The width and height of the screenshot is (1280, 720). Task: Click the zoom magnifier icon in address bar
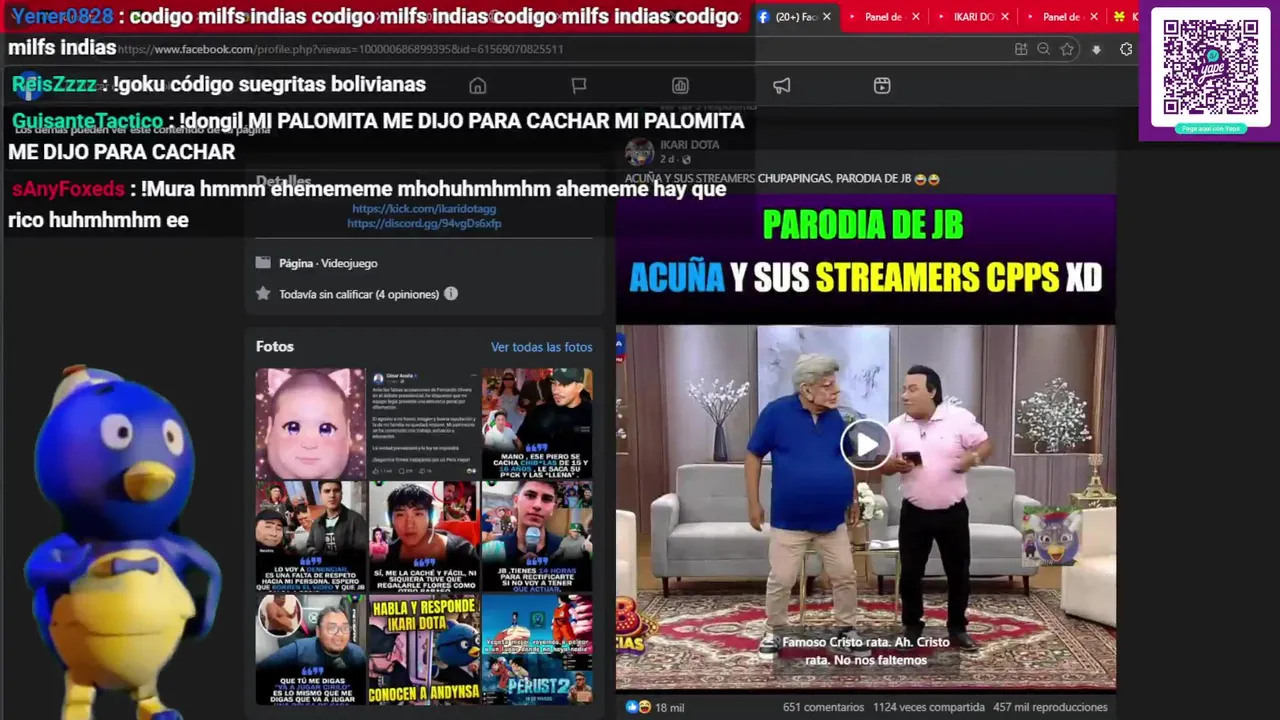click(1043, 49)
